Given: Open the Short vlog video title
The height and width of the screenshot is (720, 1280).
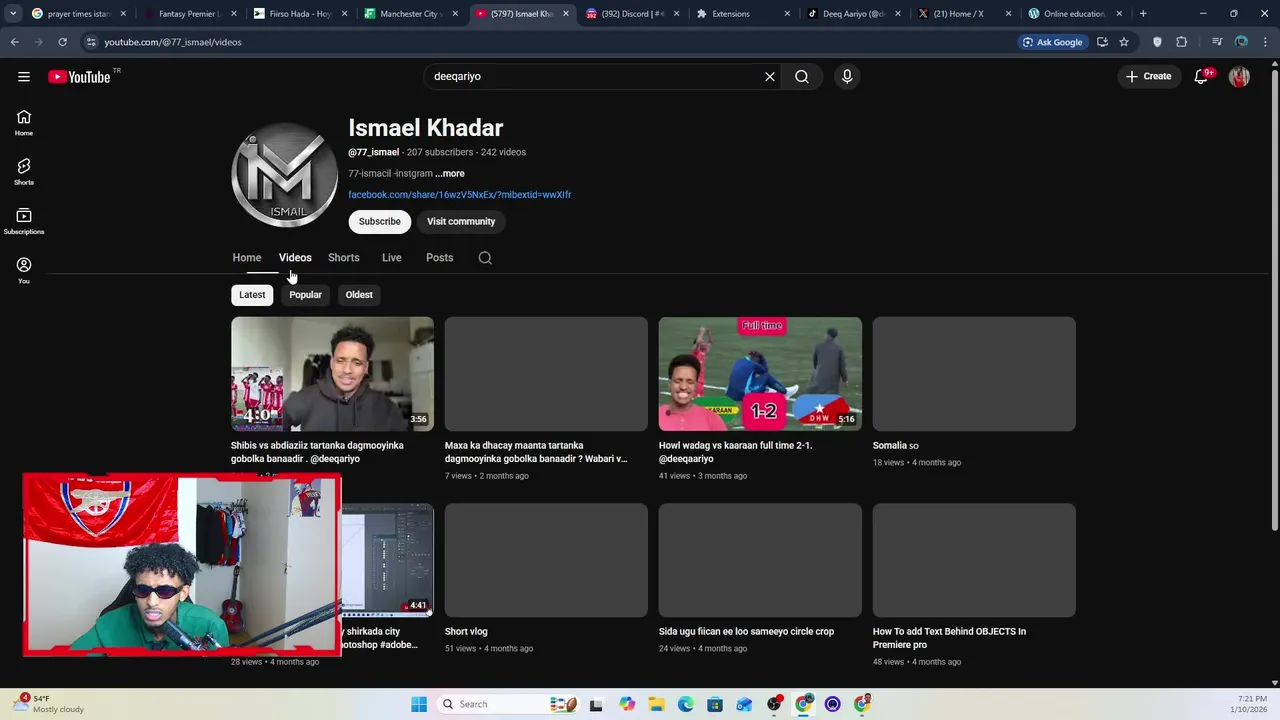Looking at the screenshot, I should [x=466, y=632].
